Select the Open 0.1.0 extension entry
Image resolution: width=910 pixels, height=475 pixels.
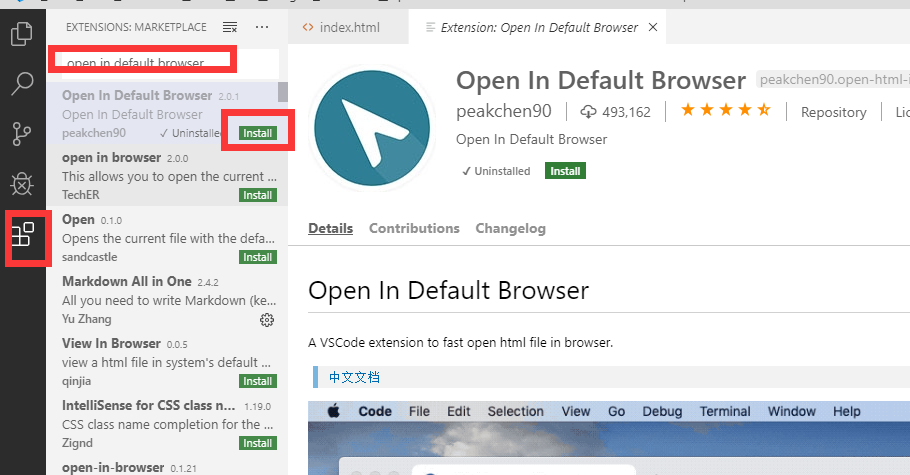pyautogui.click(x=167, y=238)
